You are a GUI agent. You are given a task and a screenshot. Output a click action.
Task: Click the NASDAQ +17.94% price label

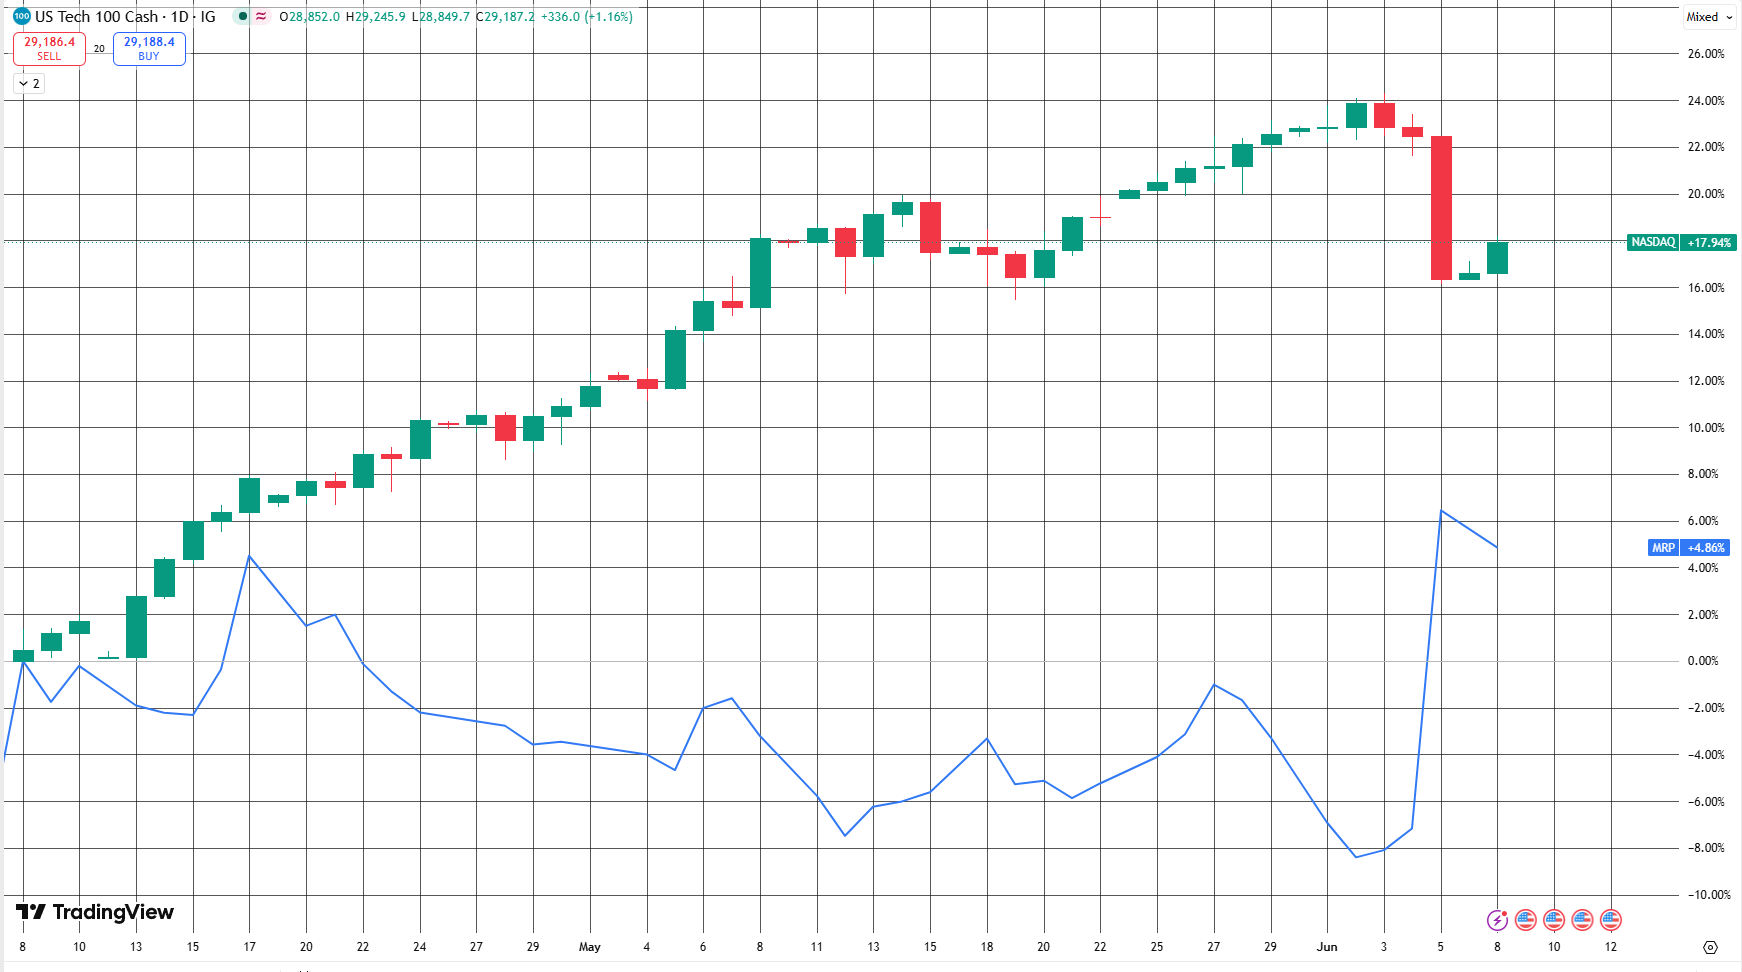pyautogui.click(x=1681, y=242)
